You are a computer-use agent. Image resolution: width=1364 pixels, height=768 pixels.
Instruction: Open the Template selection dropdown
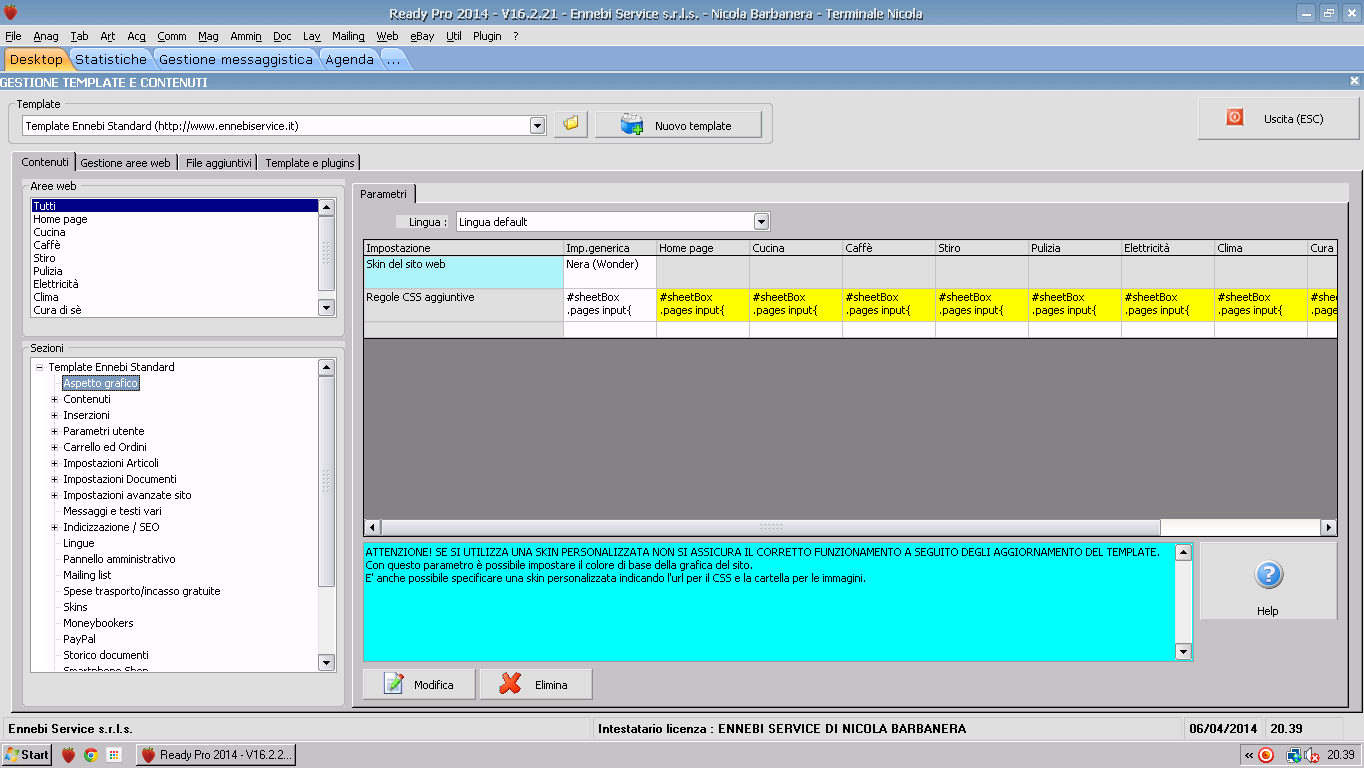pos(537,126)
